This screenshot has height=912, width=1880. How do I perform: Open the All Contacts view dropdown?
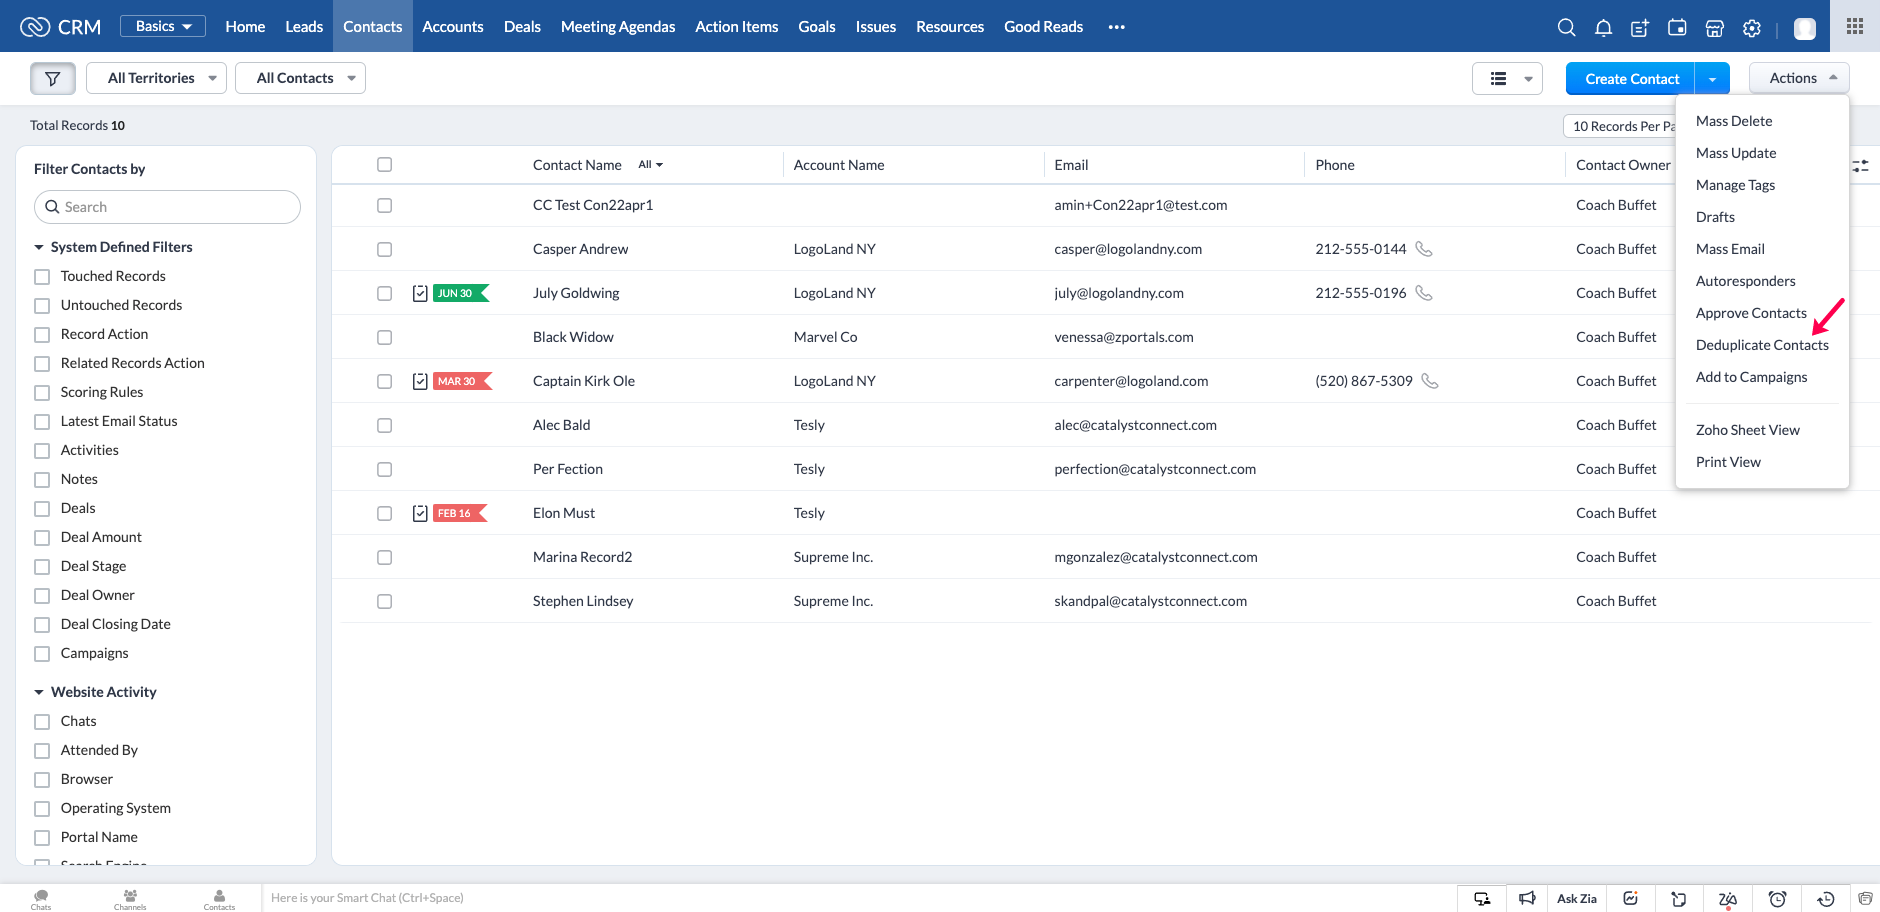[x=300, y=78]
